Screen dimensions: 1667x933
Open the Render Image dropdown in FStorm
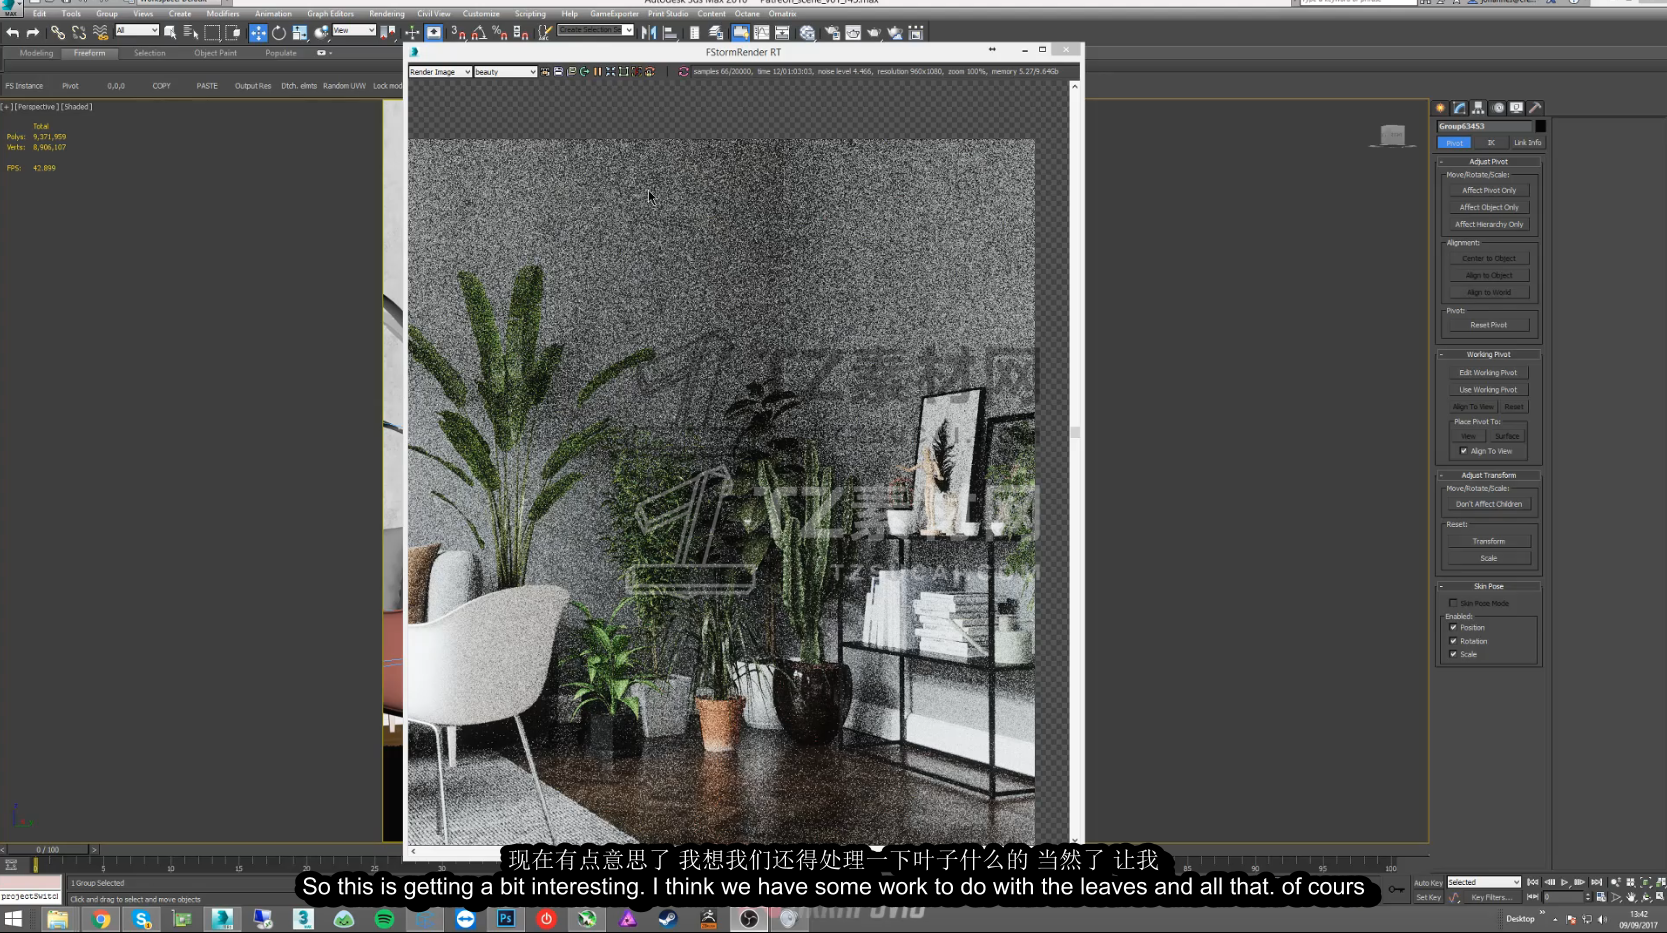click(439, 72)
